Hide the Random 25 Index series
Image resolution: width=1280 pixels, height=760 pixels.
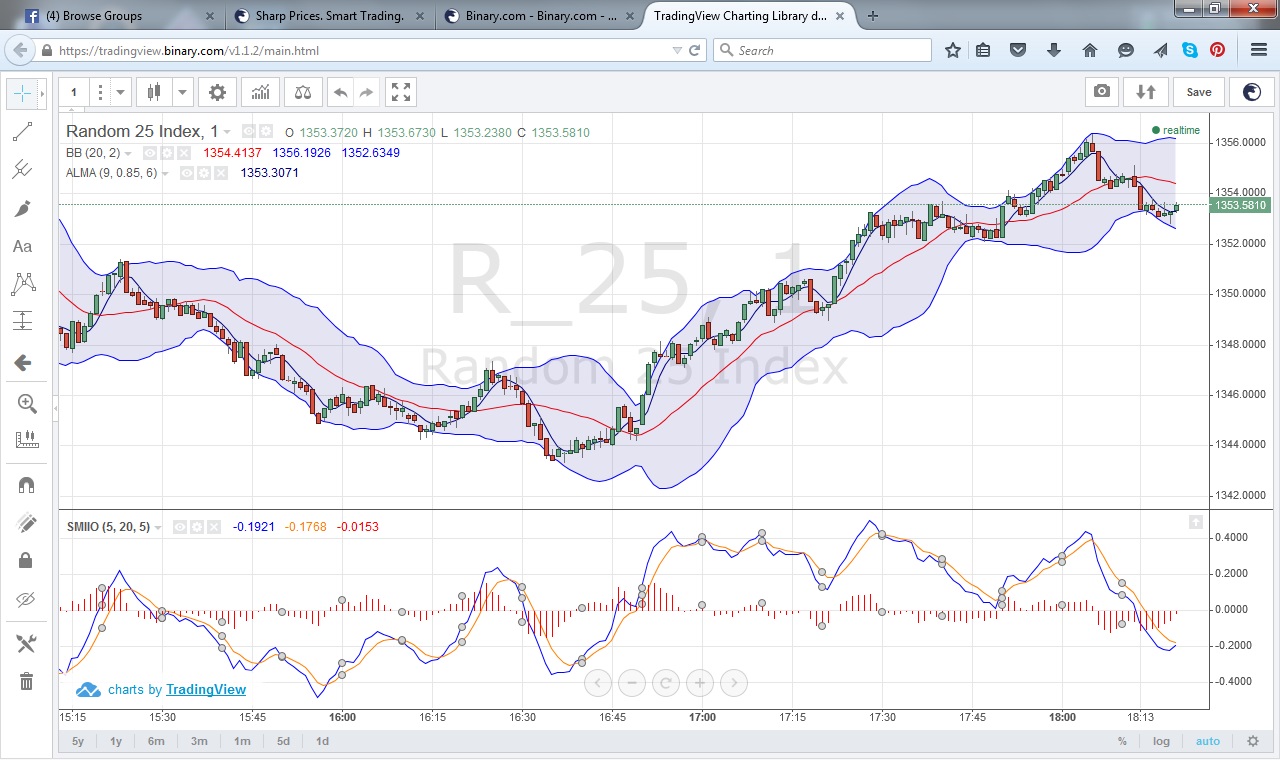tap(250, 131)
